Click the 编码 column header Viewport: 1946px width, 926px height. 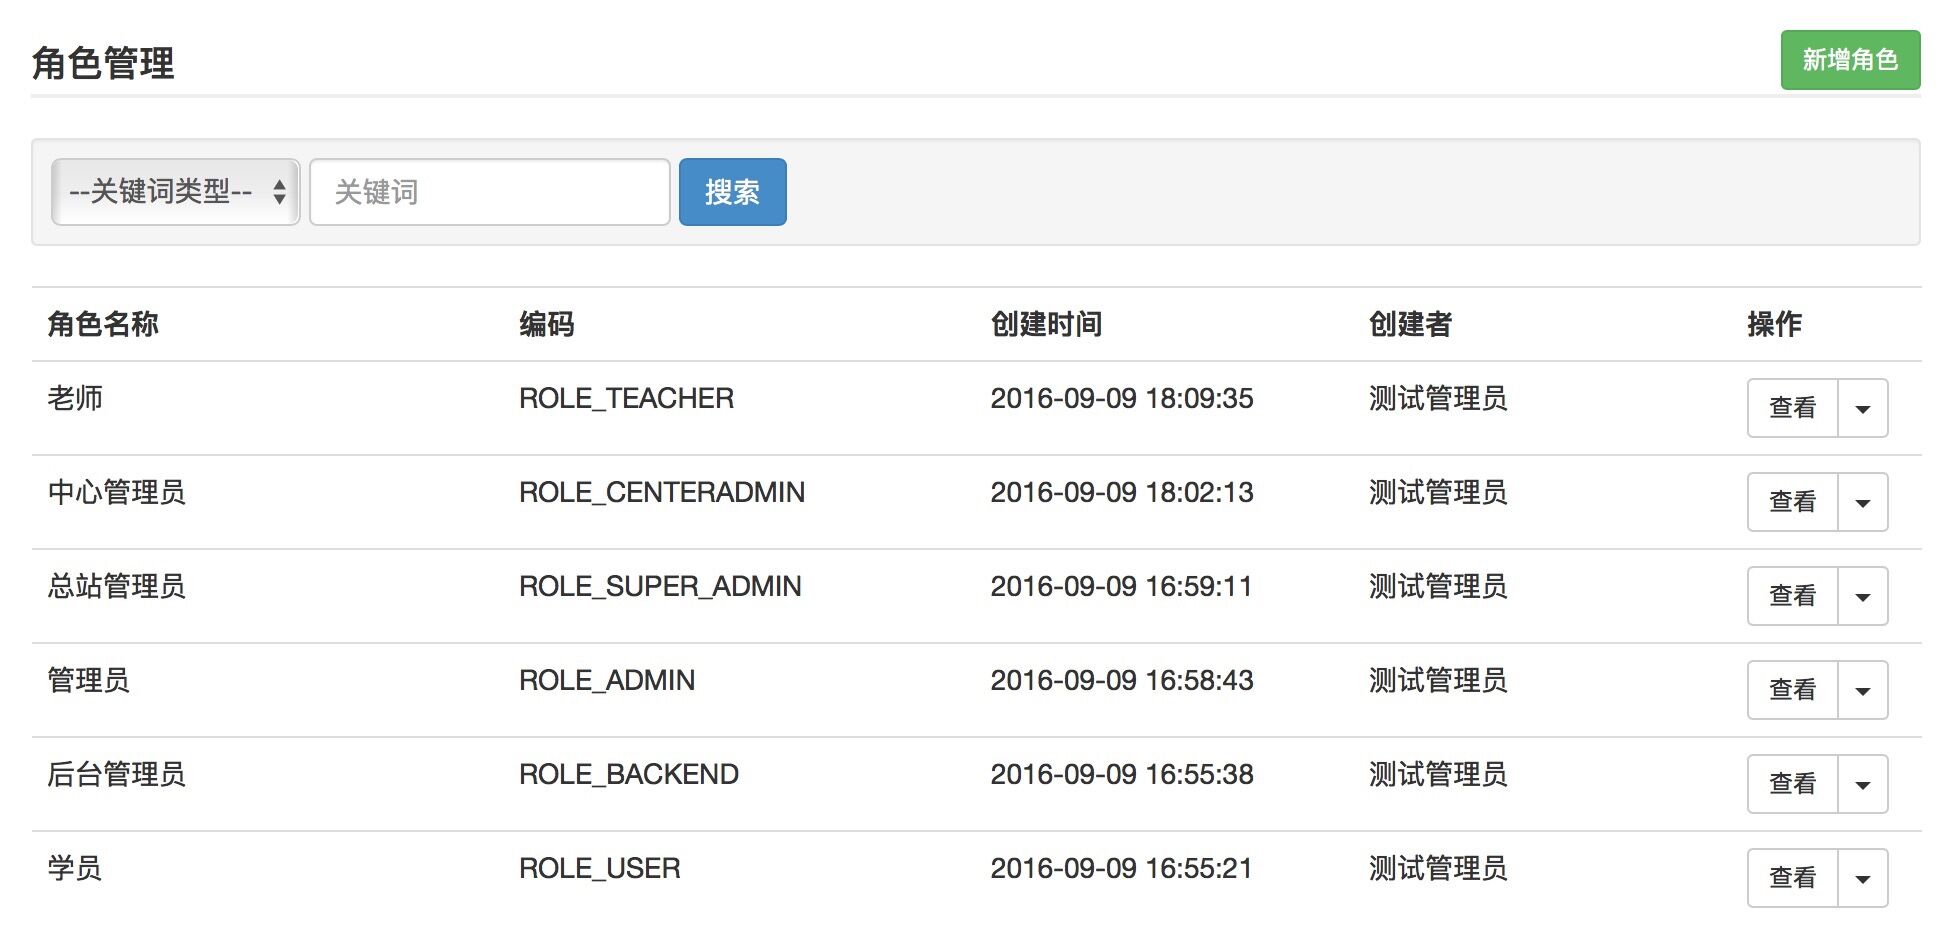pos(546,324)
